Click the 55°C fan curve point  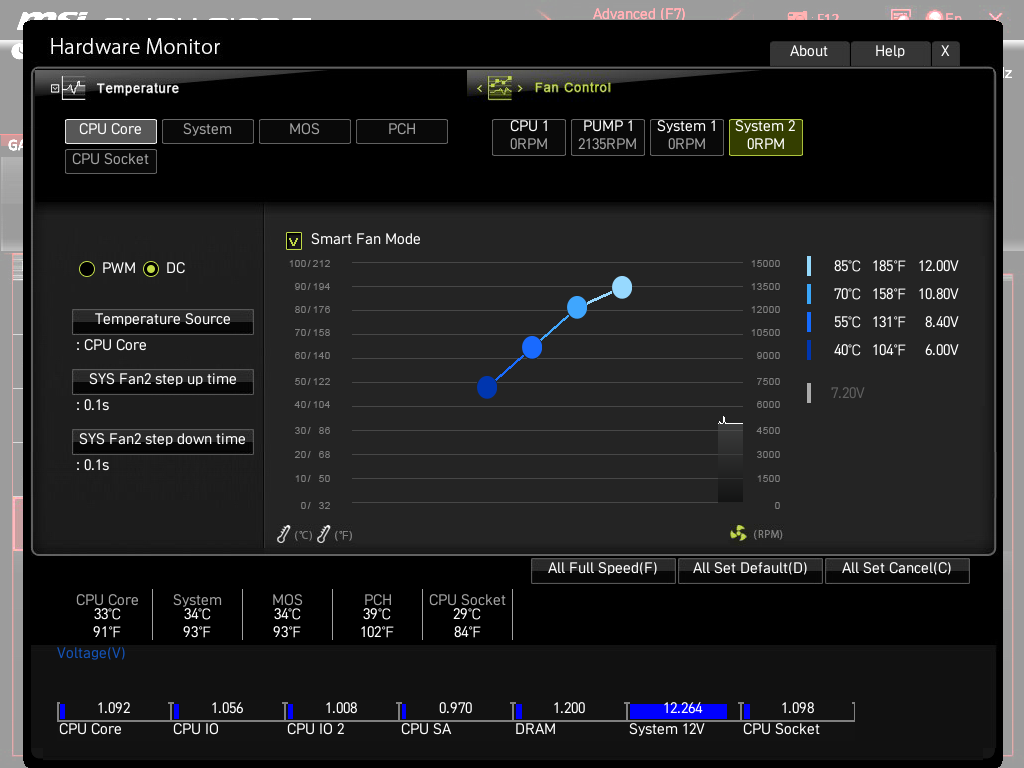point(532,347)
